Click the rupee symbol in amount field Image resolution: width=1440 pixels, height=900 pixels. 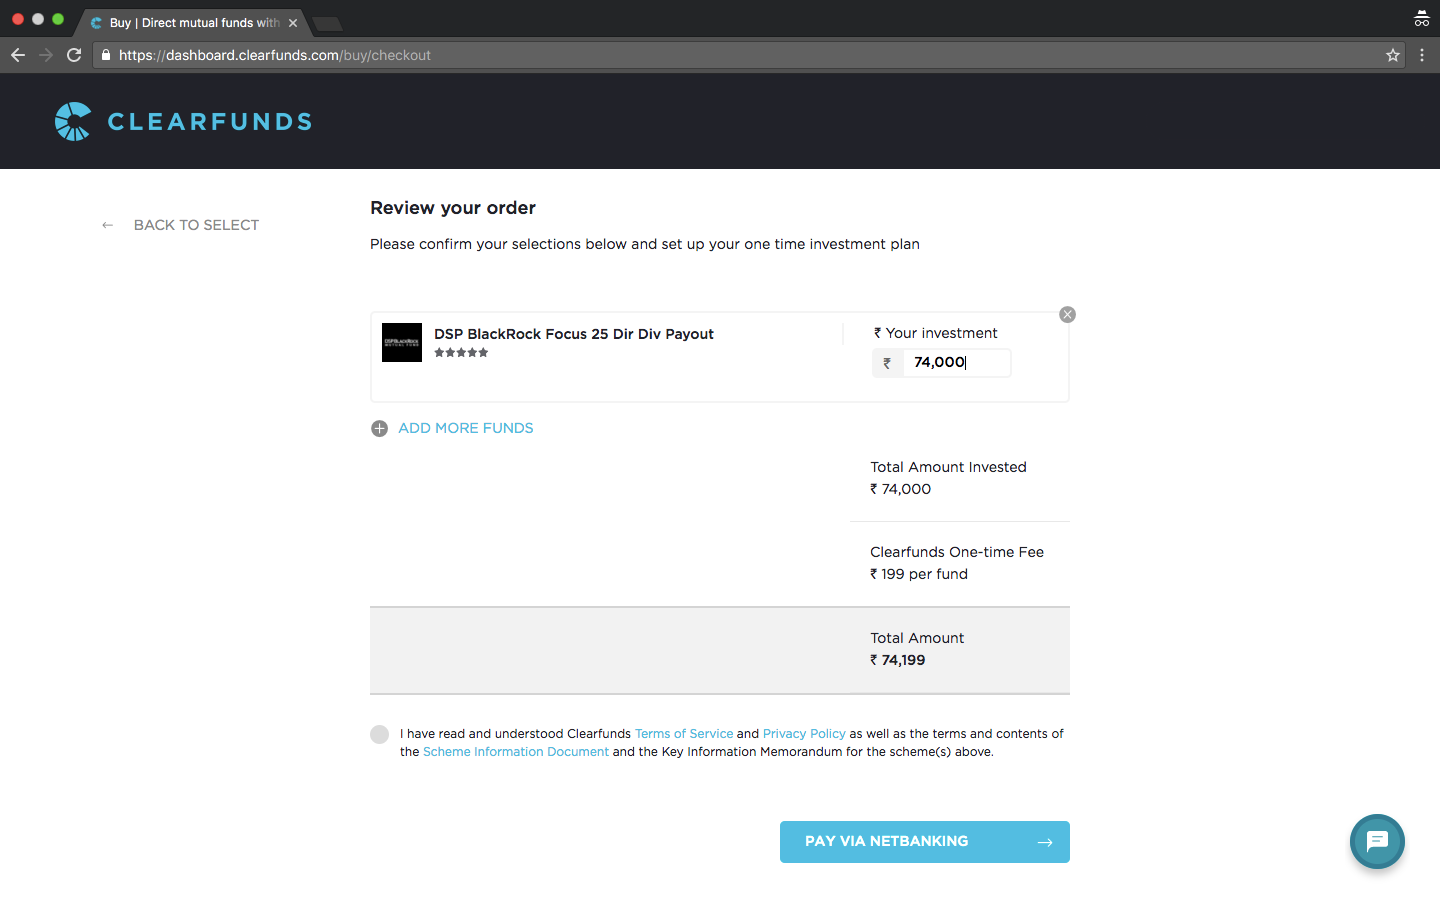[x=887, y=363]
